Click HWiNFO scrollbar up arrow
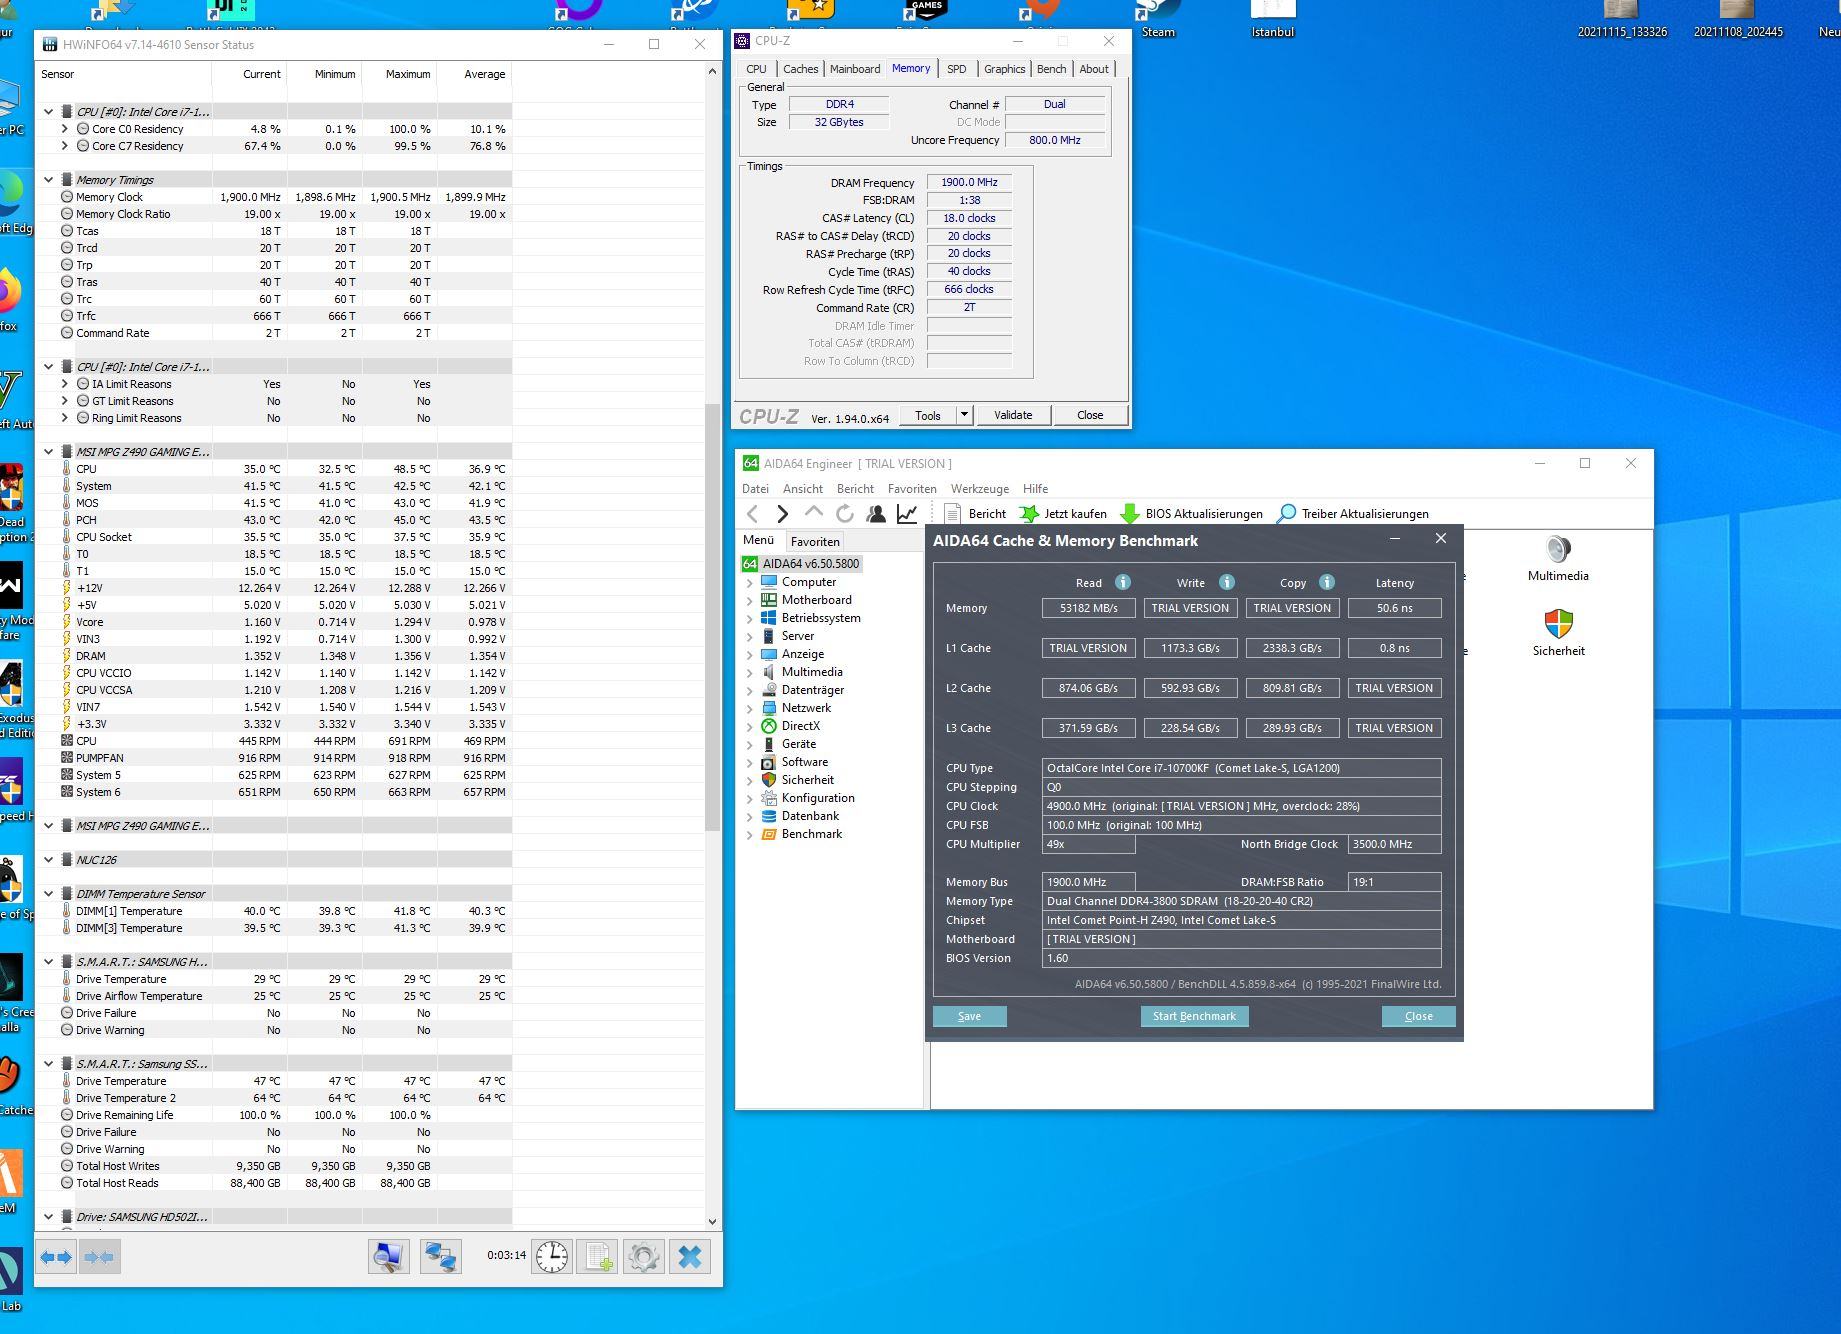This screenshot has height=1334, width=1841. click(x=712, y=72)
